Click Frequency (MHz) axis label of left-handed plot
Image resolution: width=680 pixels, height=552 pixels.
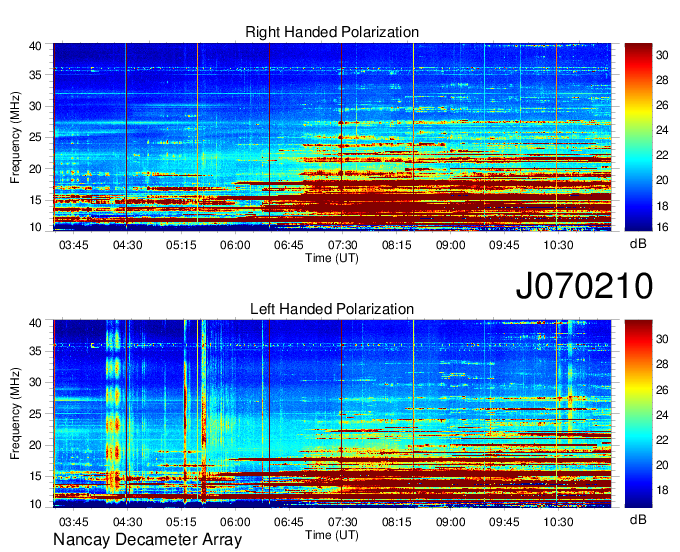click(x=15, y=414)
